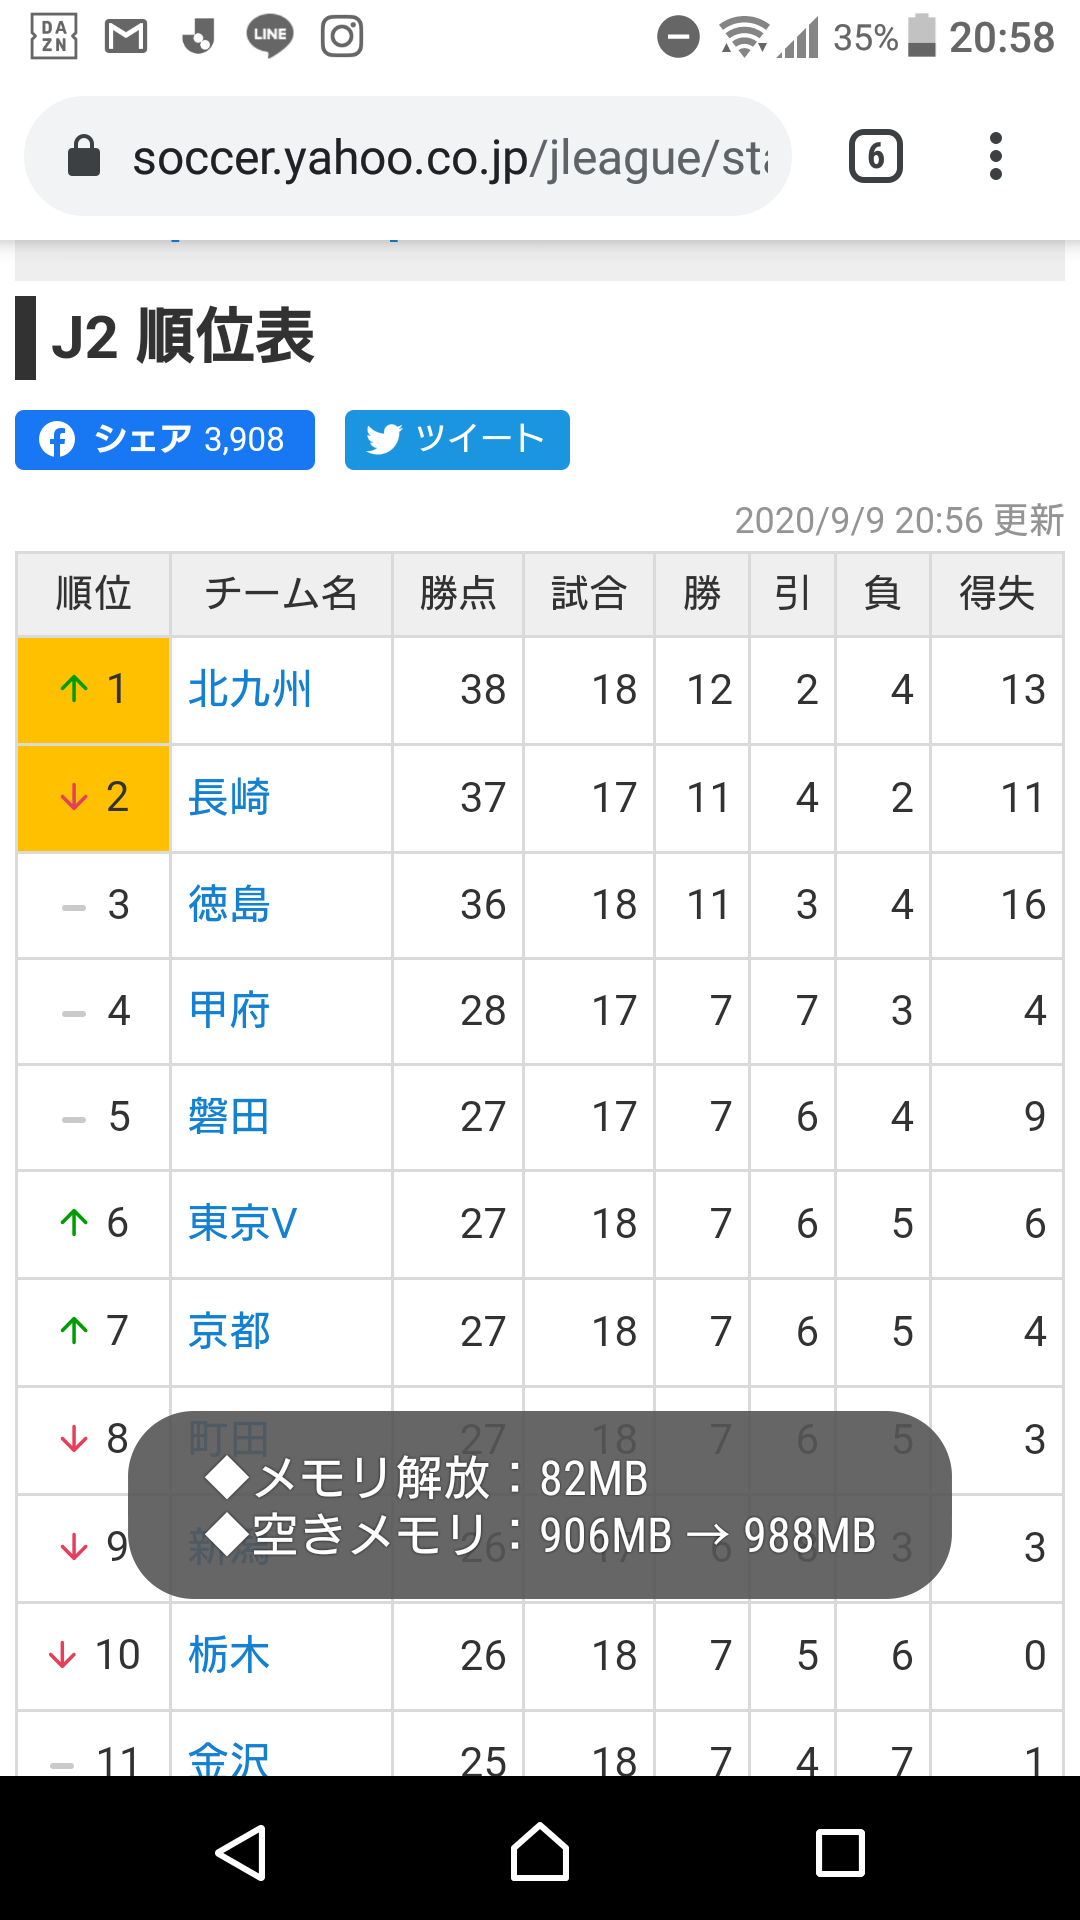
Task: Open Chrome's three-dot overflow menu
Action: 995,156
